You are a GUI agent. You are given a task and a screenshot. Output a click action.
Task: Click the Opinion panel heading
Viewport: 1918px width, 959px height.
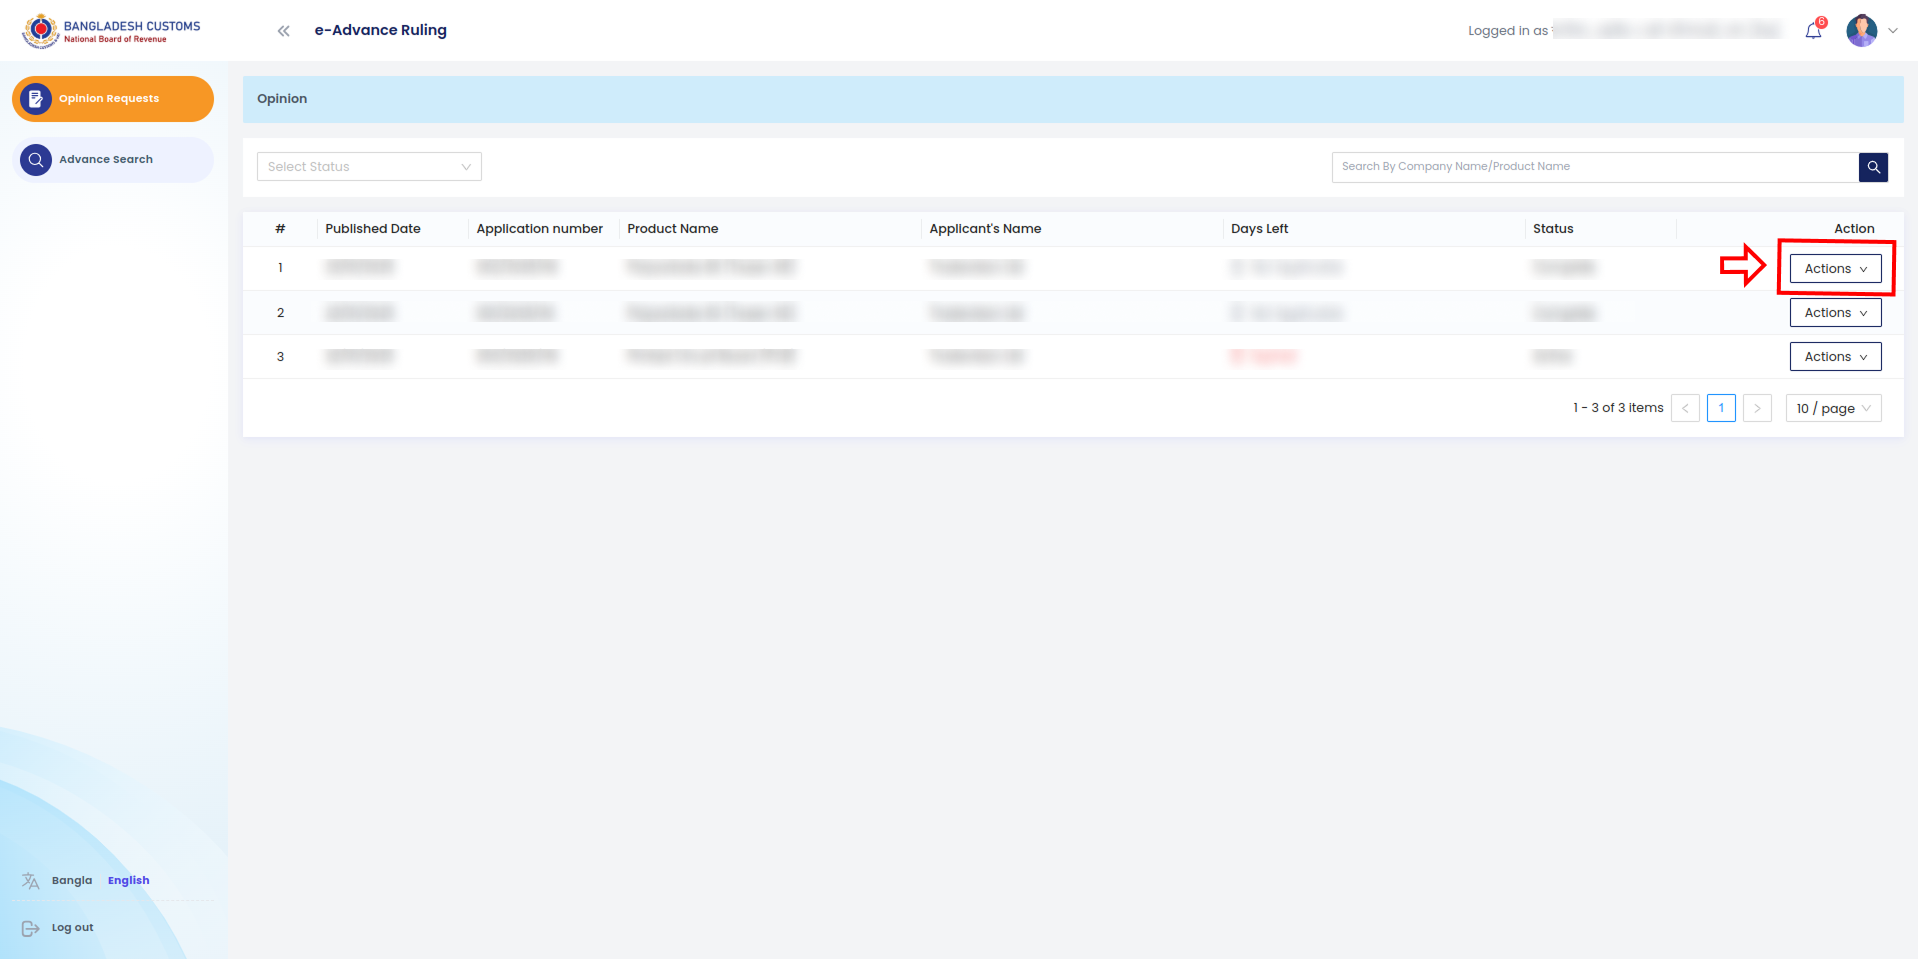click(282, 99)
